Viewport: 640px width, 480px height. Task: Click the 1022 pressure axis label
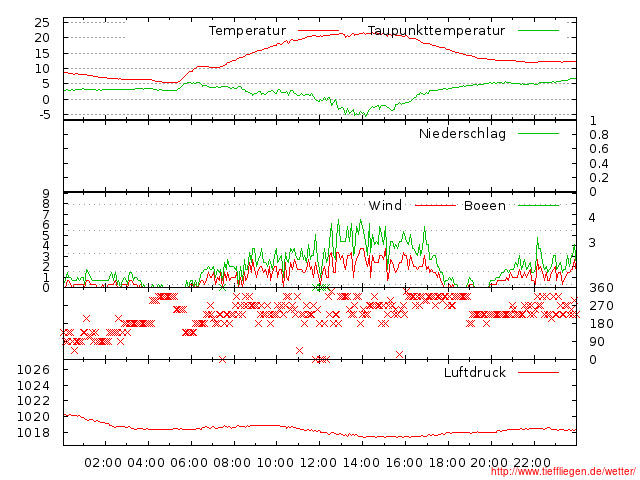(x=33, y=401)
